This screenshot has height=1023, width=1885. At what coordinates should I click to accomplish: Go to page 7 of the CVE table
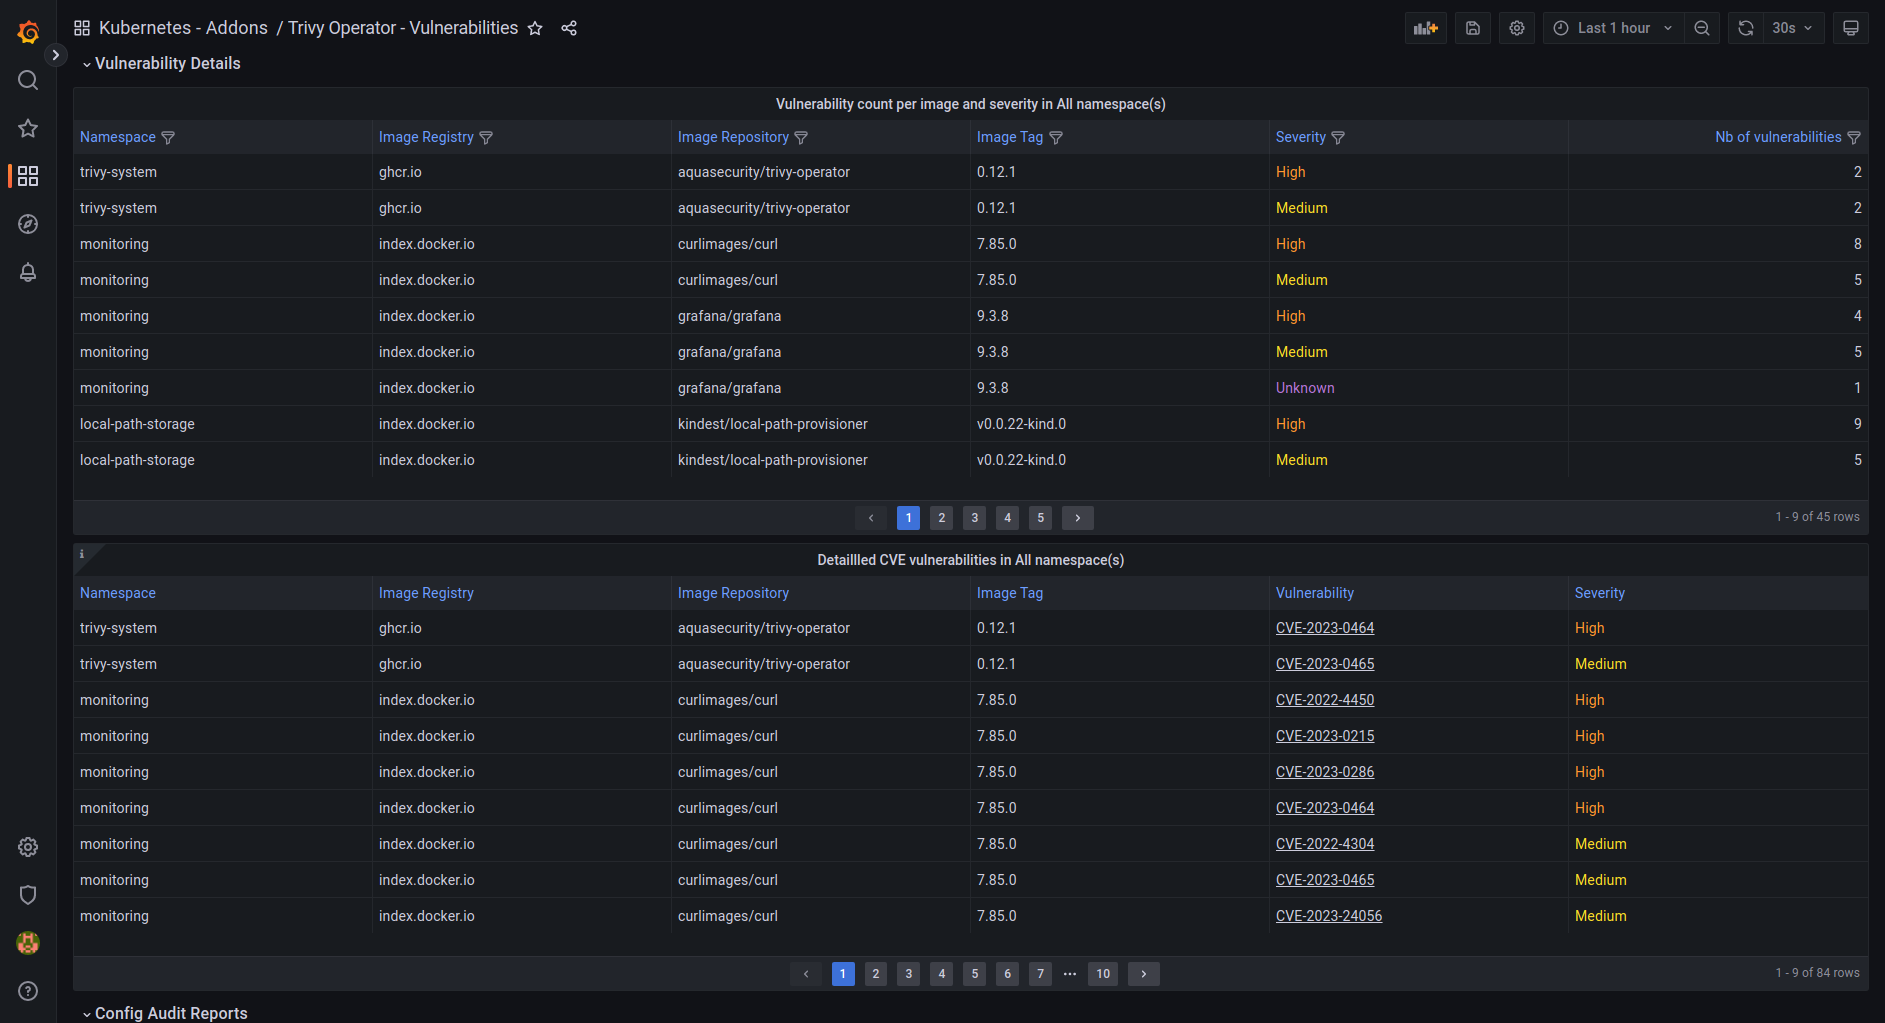pyautogui.click(x=1040, y=974)
